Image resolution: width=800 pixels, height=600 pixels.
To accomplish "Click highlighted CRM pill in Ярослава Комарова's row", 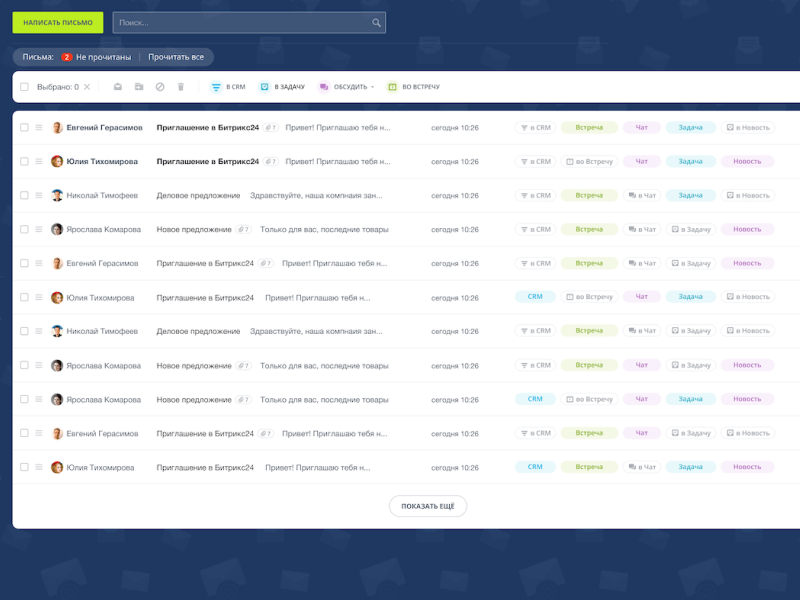I will click(x=535, y=399).
